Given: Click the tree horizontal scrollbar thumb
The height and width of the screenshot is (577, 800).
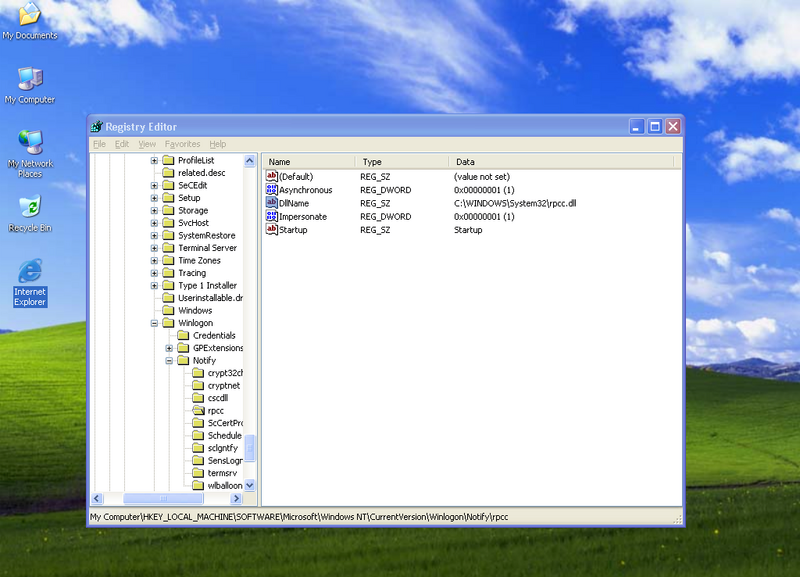Looking at the screenshot, I should pos(163,498).
